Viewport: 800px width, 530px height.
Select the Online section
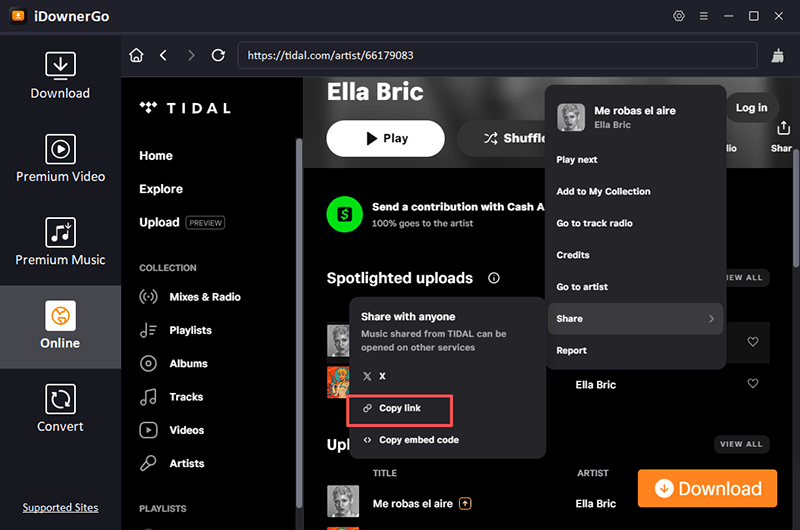coord(60,325)
